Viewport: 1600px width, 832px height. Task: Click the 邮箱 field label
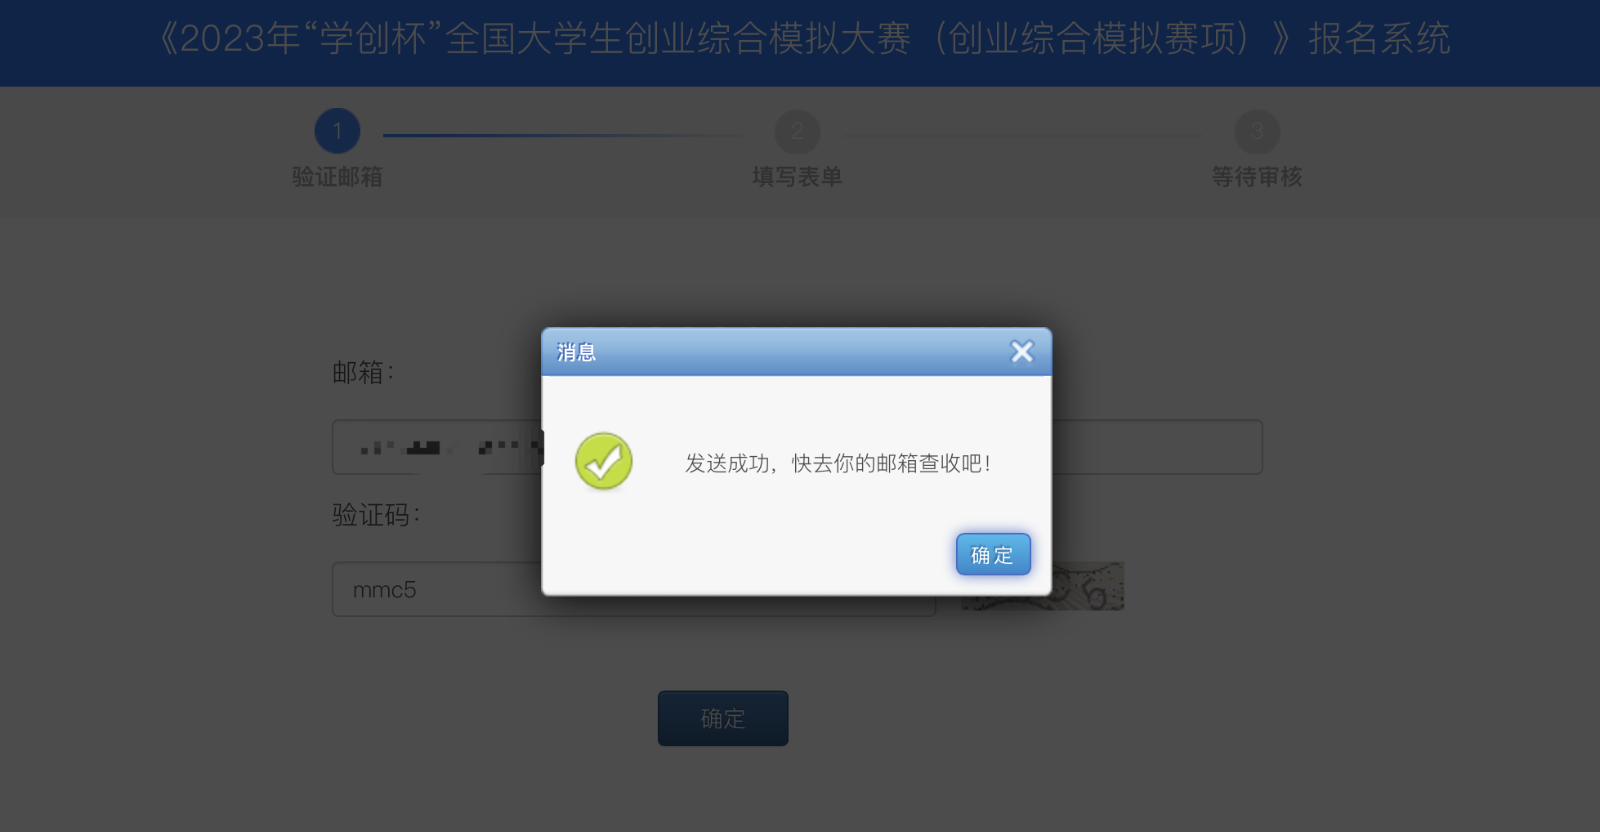[x=363, y=373]
